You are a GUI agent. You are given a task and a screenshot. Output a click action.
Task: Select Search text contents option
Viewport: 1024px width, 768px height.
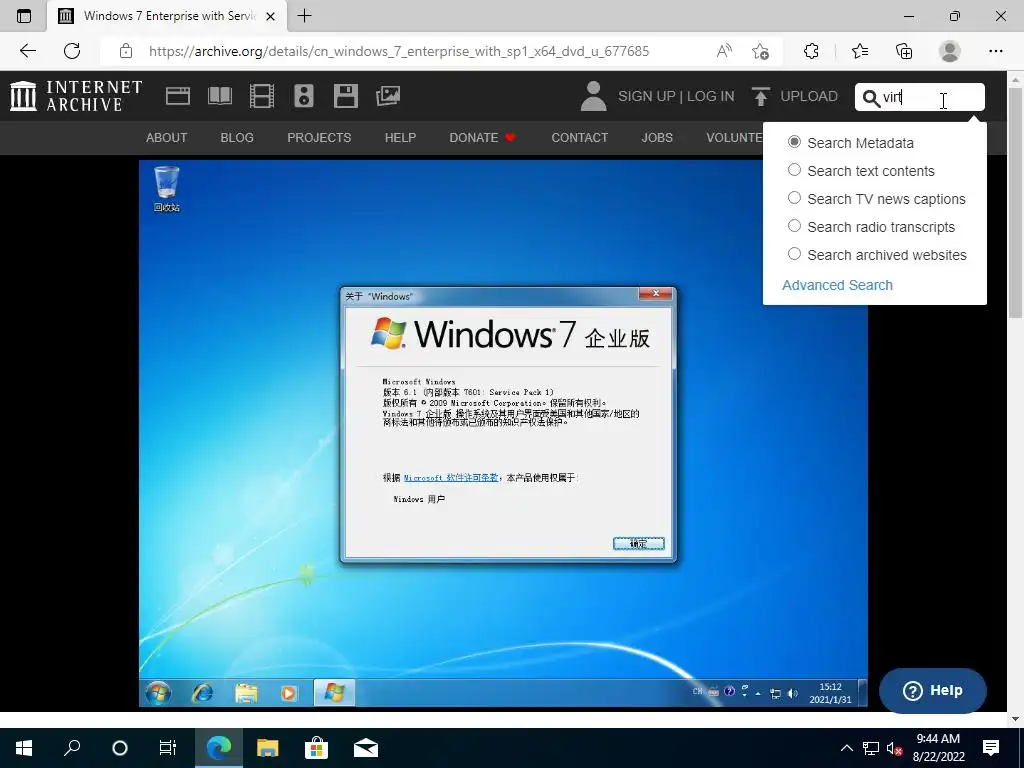[794, 170]
